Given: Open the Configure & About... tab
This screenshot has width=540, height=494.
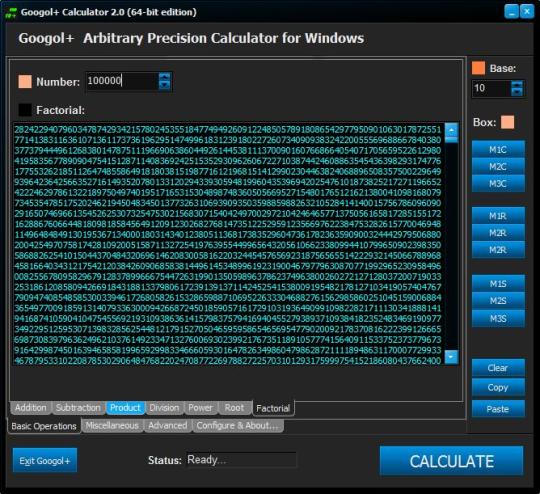Looking at the screenshot, I should pos(238,425).
